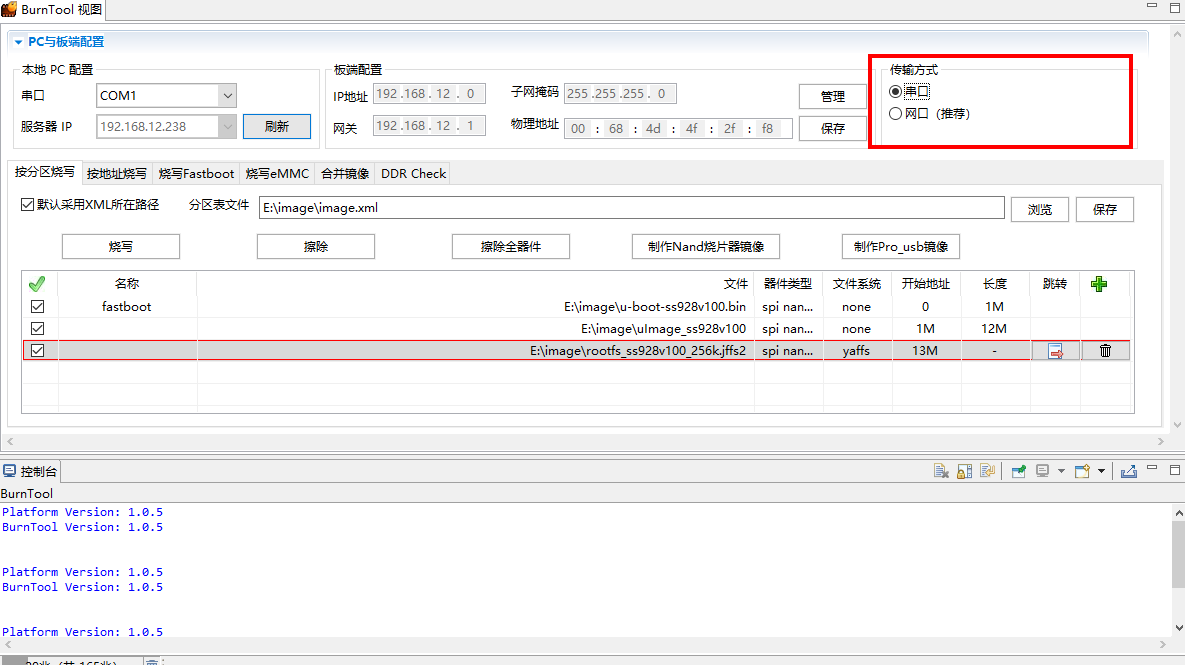Uncheck the fastboot partition checkbox

point(38,307)
